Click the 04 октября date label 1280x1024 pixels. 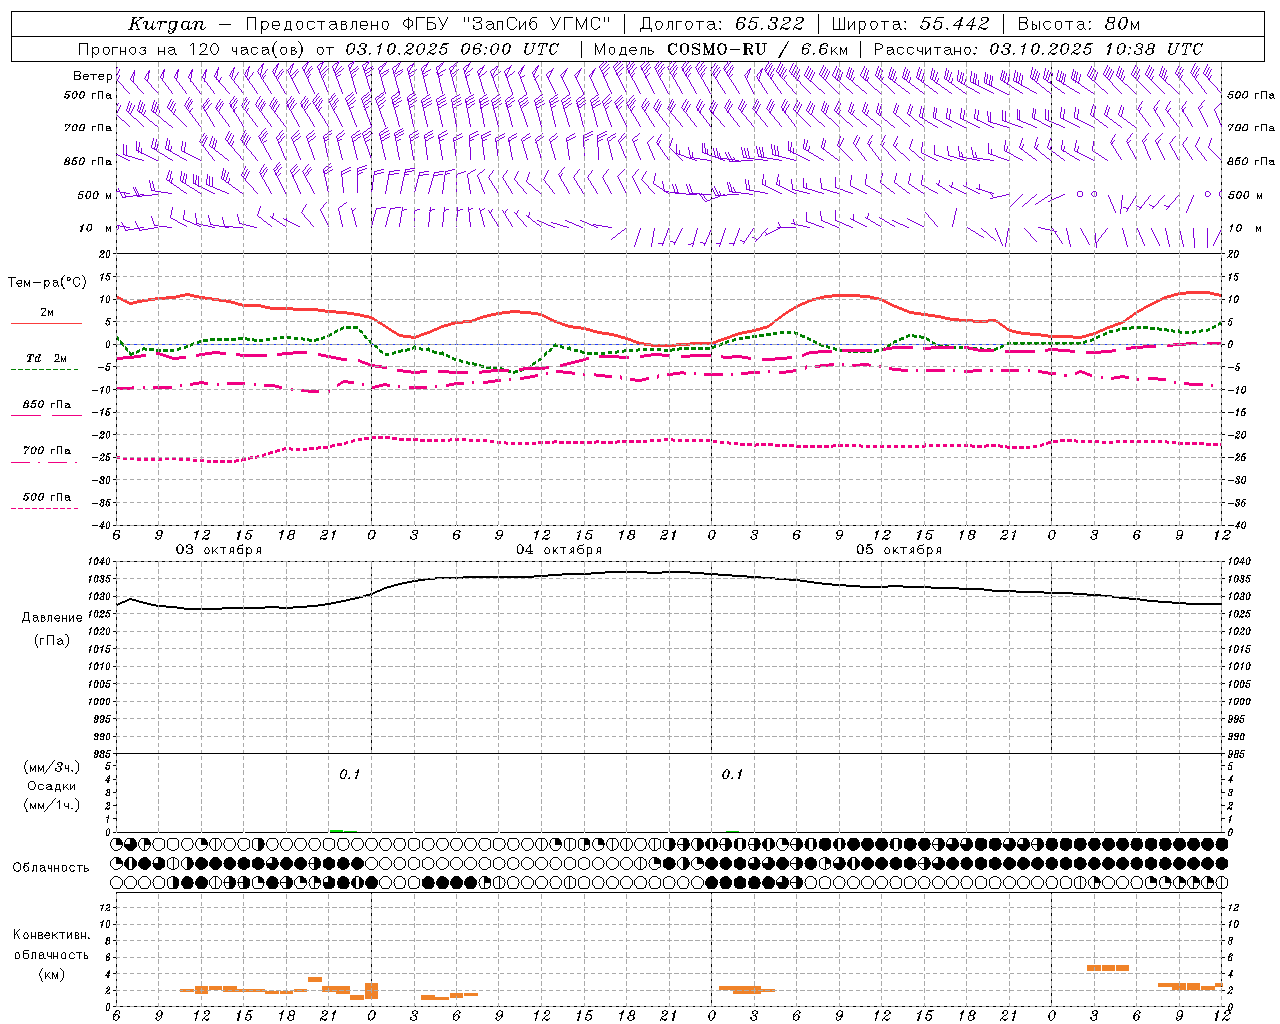[x=559, y=550]
